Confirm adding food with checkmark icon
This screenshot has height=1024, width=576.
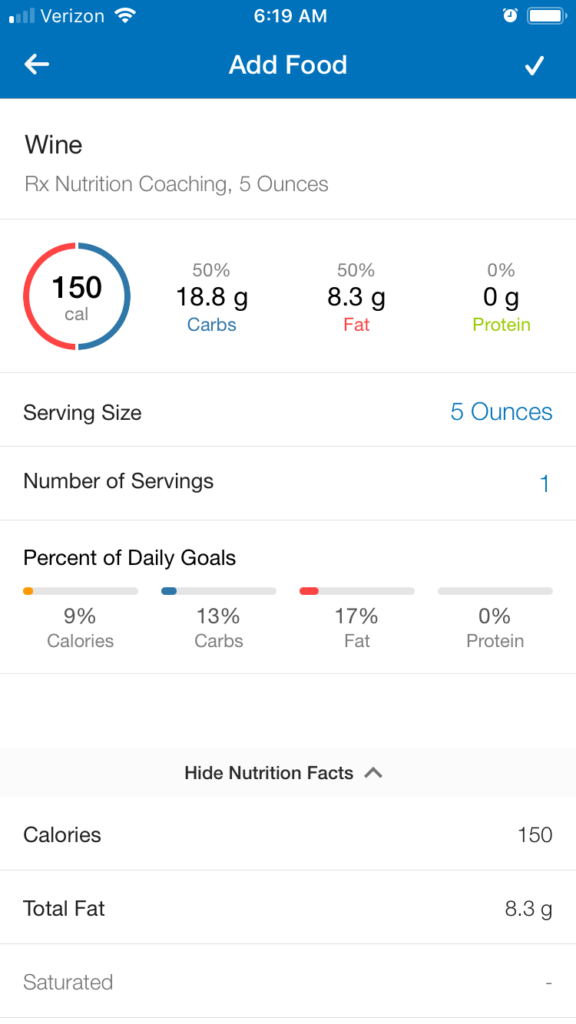coord(534,65)
